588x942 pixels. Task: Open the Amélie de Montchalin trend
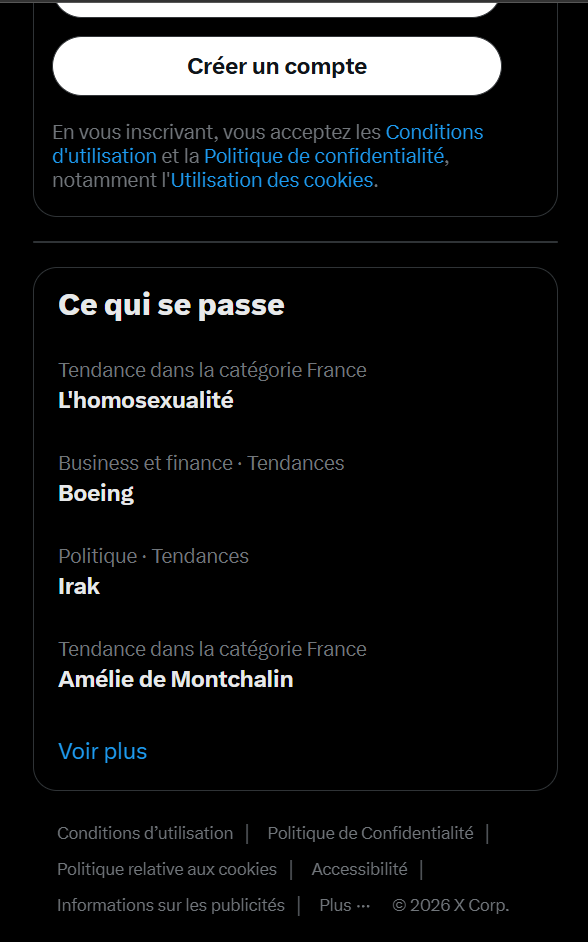[x=295, y=666]
